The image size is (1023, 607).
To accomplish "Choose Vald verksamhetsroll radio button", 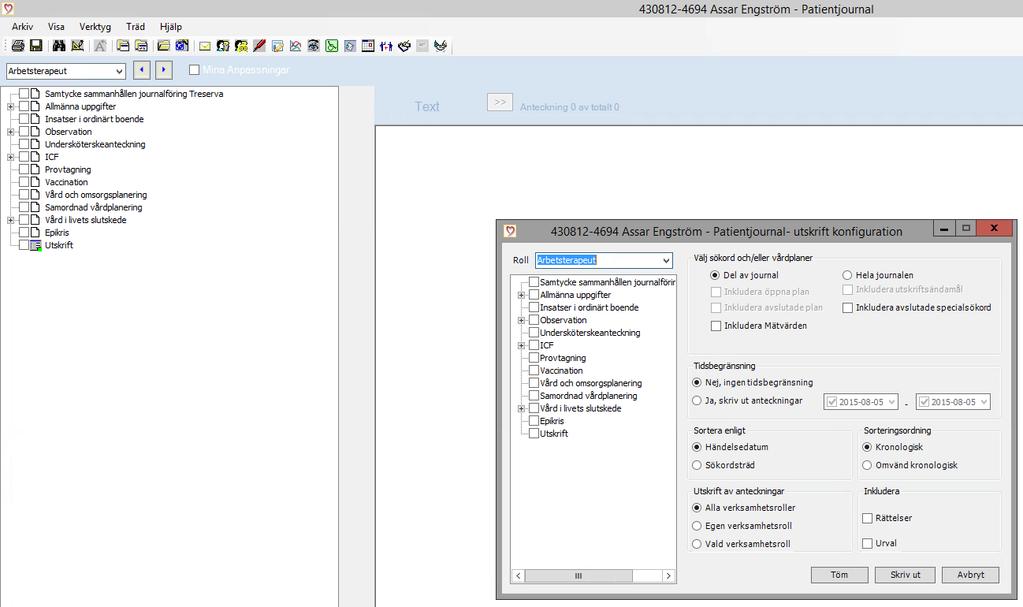I will point(697,544).
